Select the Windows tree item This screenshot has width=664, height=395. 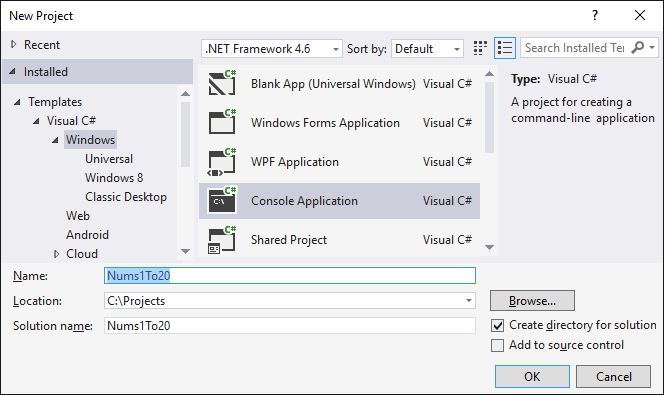(91, 140)
